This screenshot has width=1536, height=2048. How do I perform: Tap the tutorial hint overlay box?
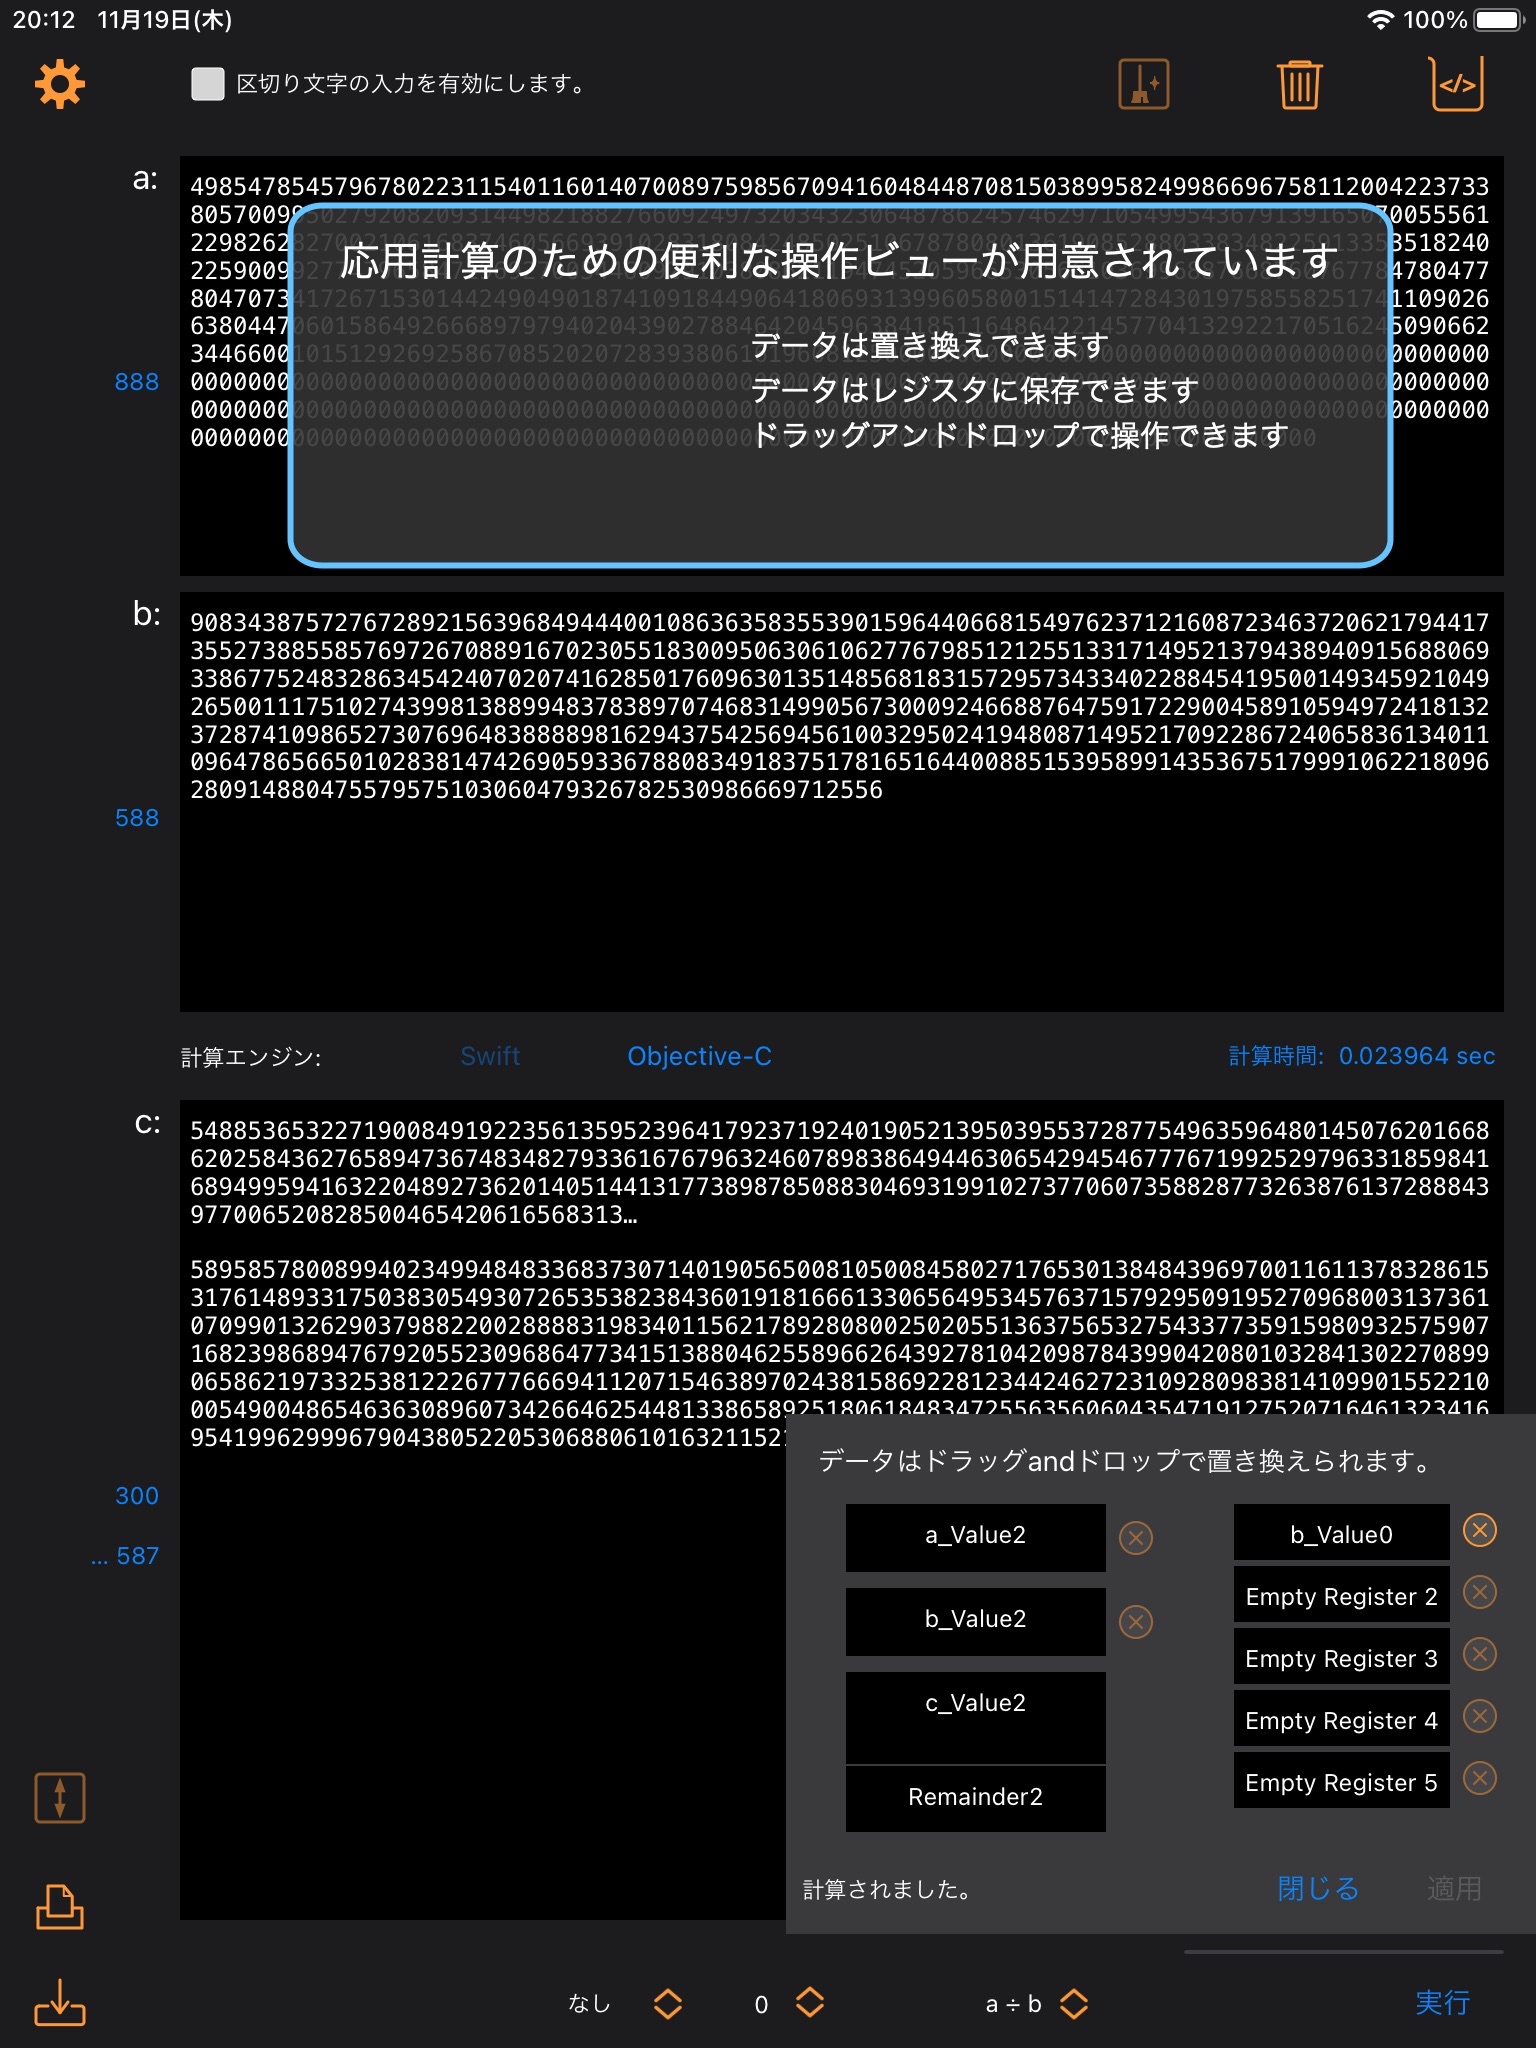[840, 384]
